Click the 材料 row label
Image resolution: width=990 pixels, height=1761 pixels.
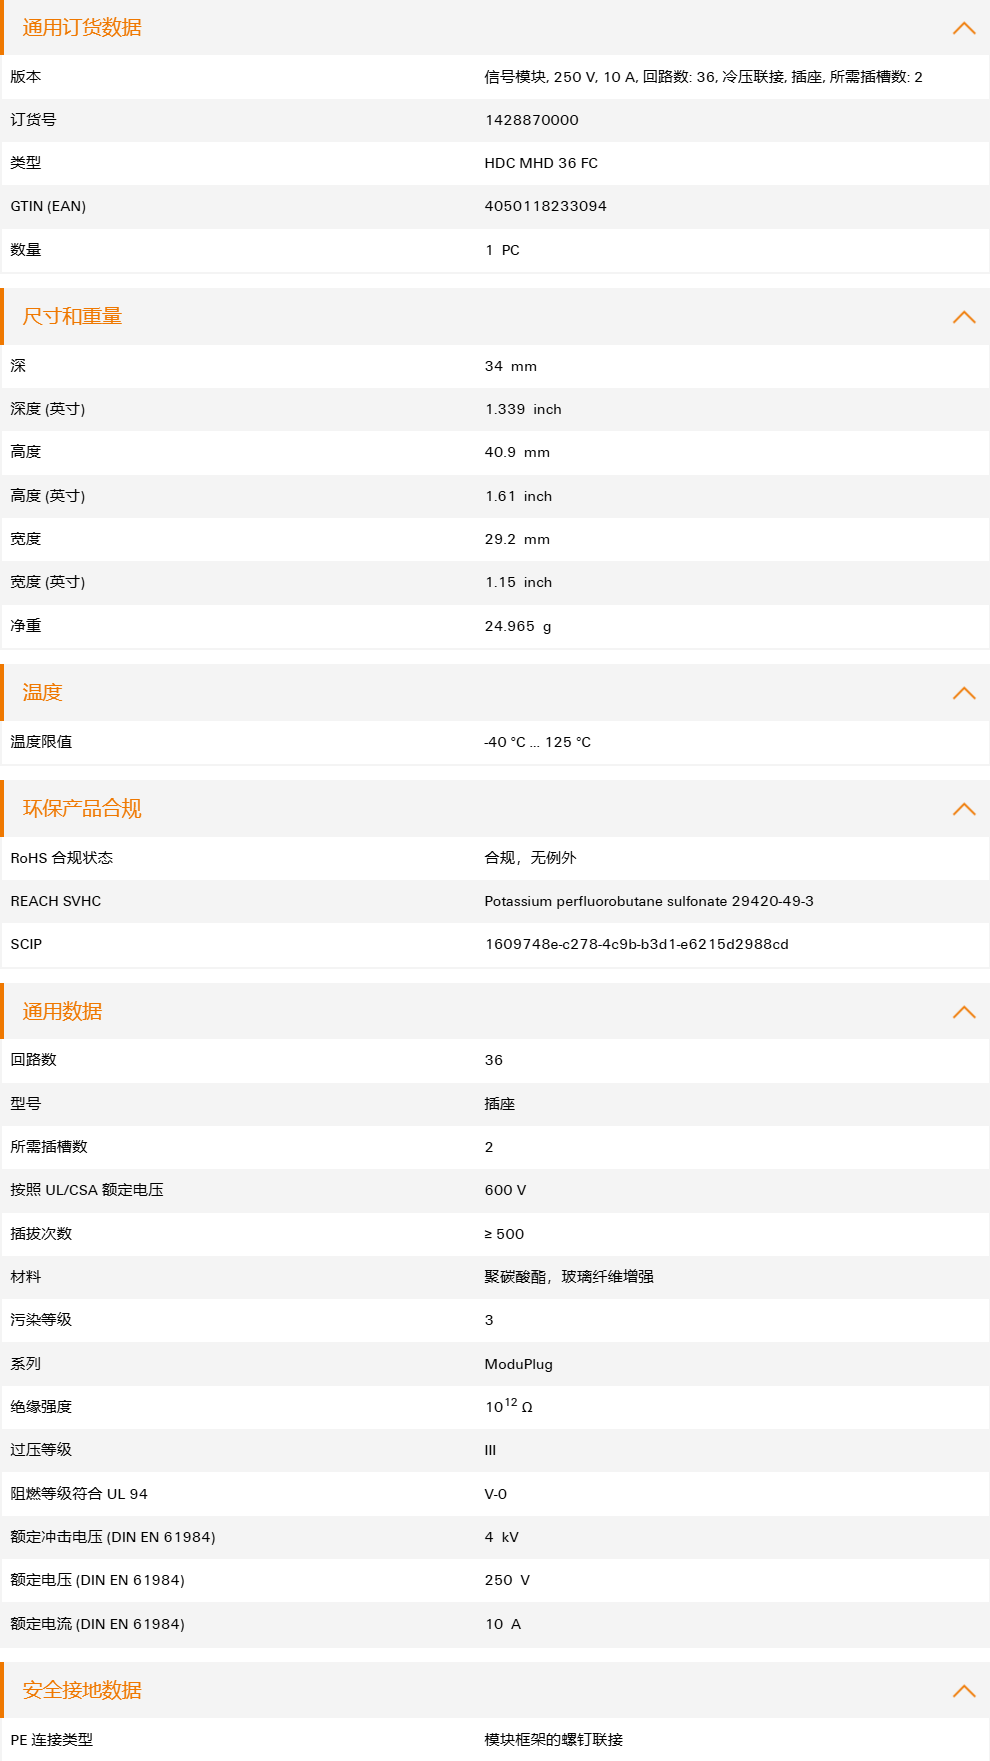coord(26,1277)
